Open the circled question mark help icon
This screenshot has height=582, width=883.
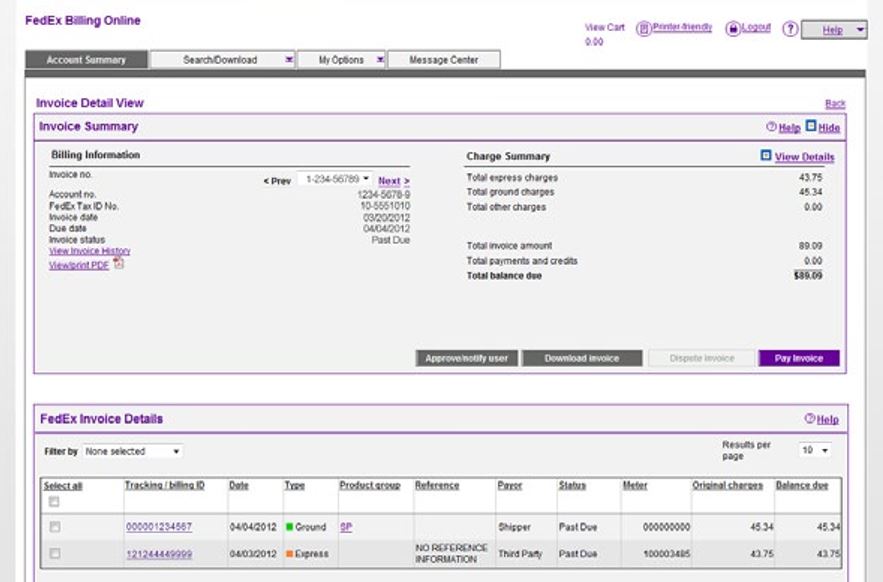point(789,28)
